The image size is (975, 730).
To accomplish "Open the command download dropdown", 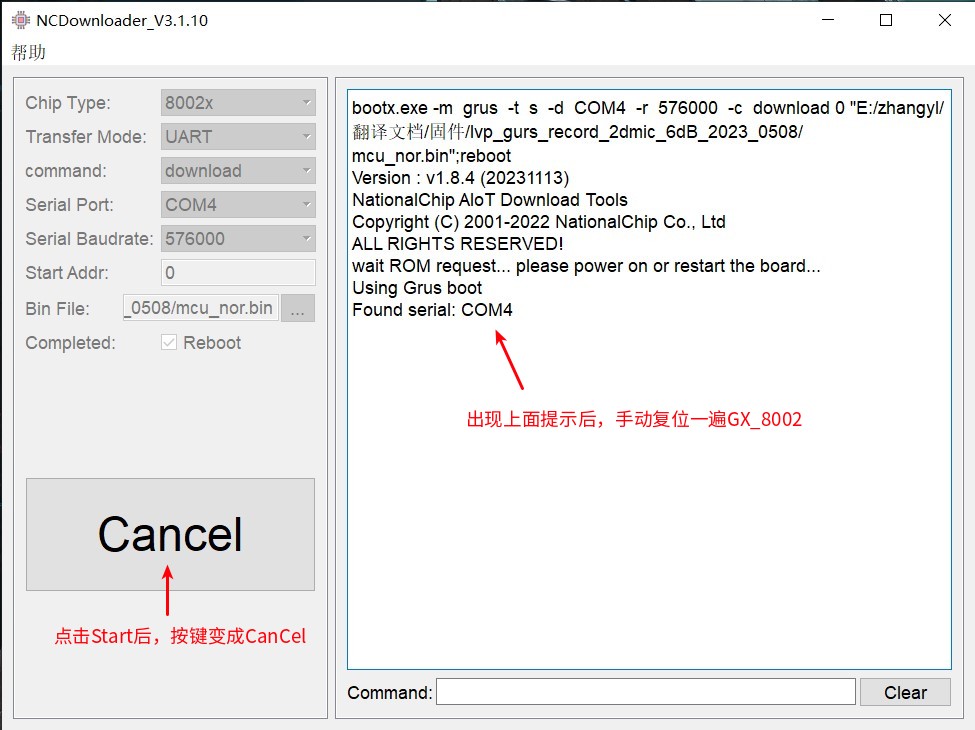I will point(238,171).
